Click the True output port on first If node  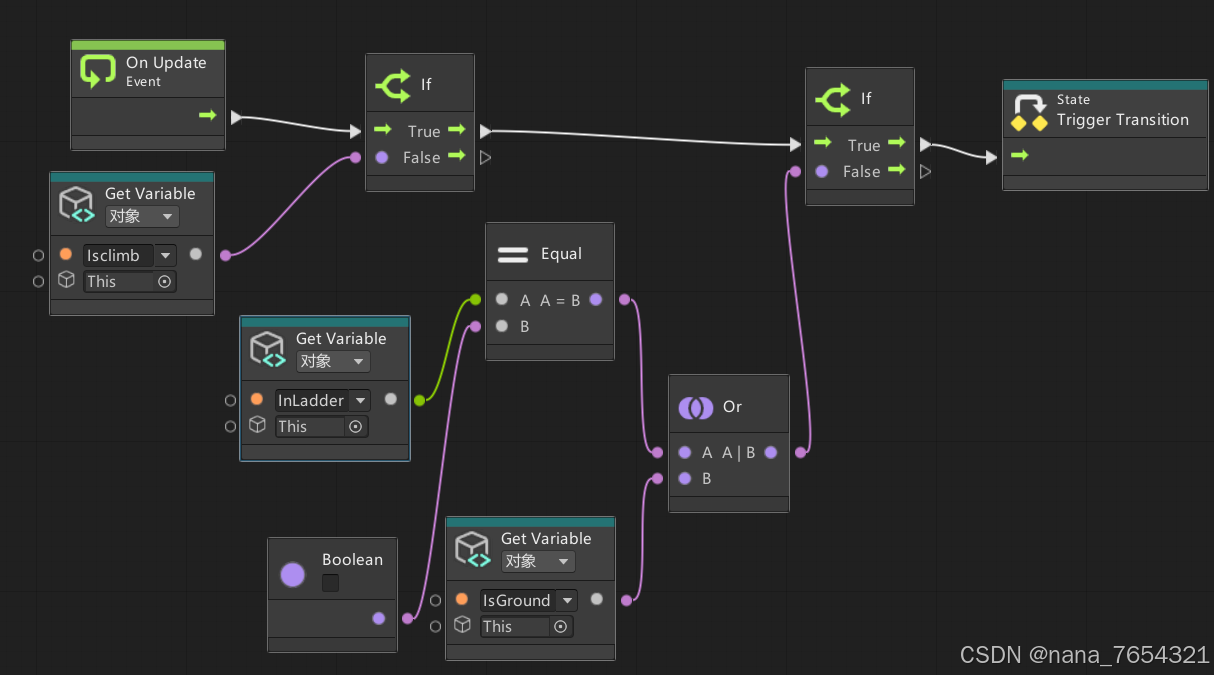[x=457, y=130]
